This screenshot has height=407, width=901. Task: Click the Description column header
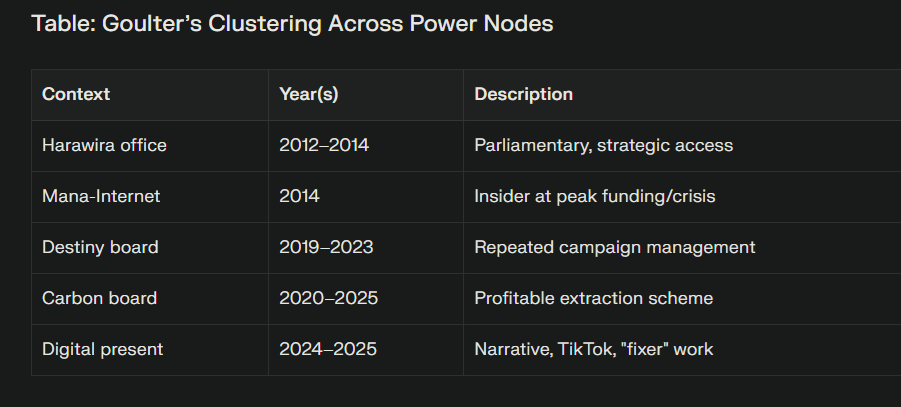tap(523, 94)
